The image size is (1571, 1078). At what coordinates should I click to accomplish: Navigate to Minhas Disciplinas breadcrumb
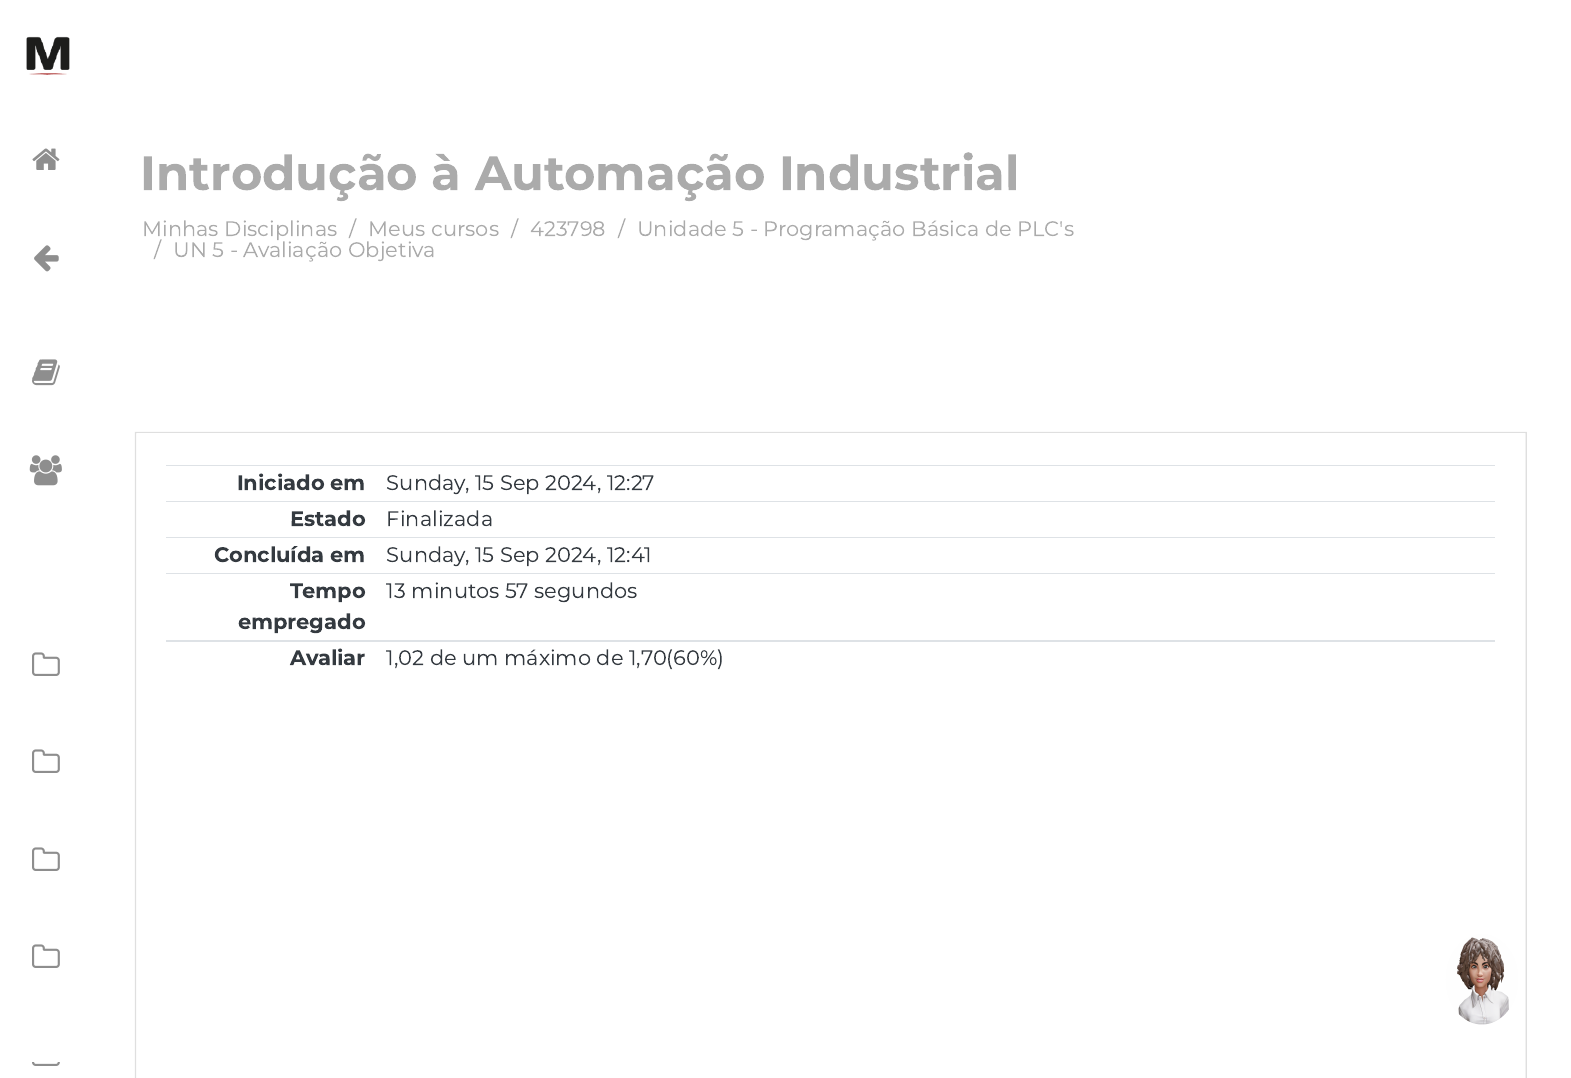click(239, 229)
